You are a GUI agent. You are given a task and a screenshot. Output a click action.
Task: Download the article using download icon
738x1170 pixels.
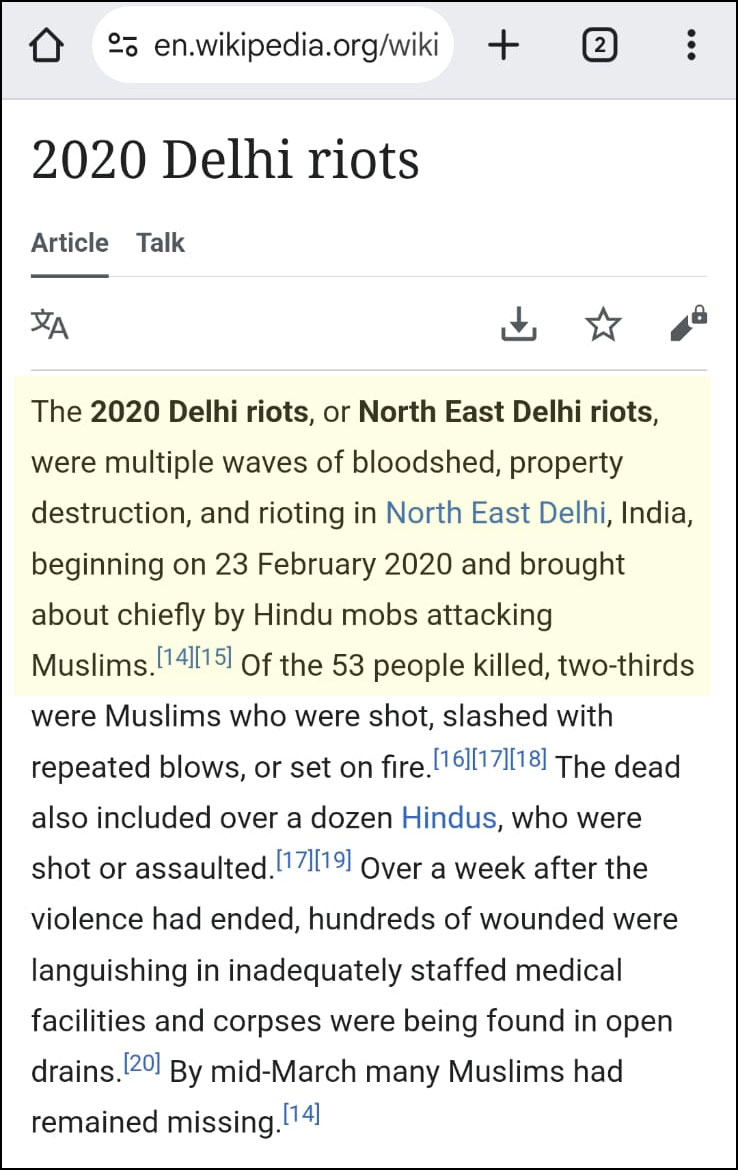pyautogui.click(x=519, y=324)
